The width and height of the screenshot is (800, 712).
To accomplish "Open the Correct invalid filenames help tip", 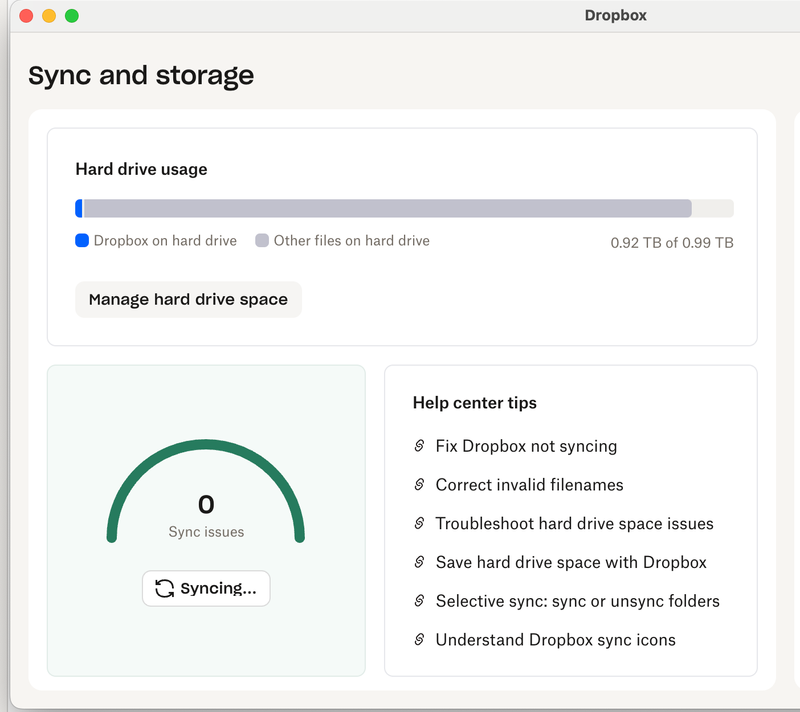I will pos(529,485).
